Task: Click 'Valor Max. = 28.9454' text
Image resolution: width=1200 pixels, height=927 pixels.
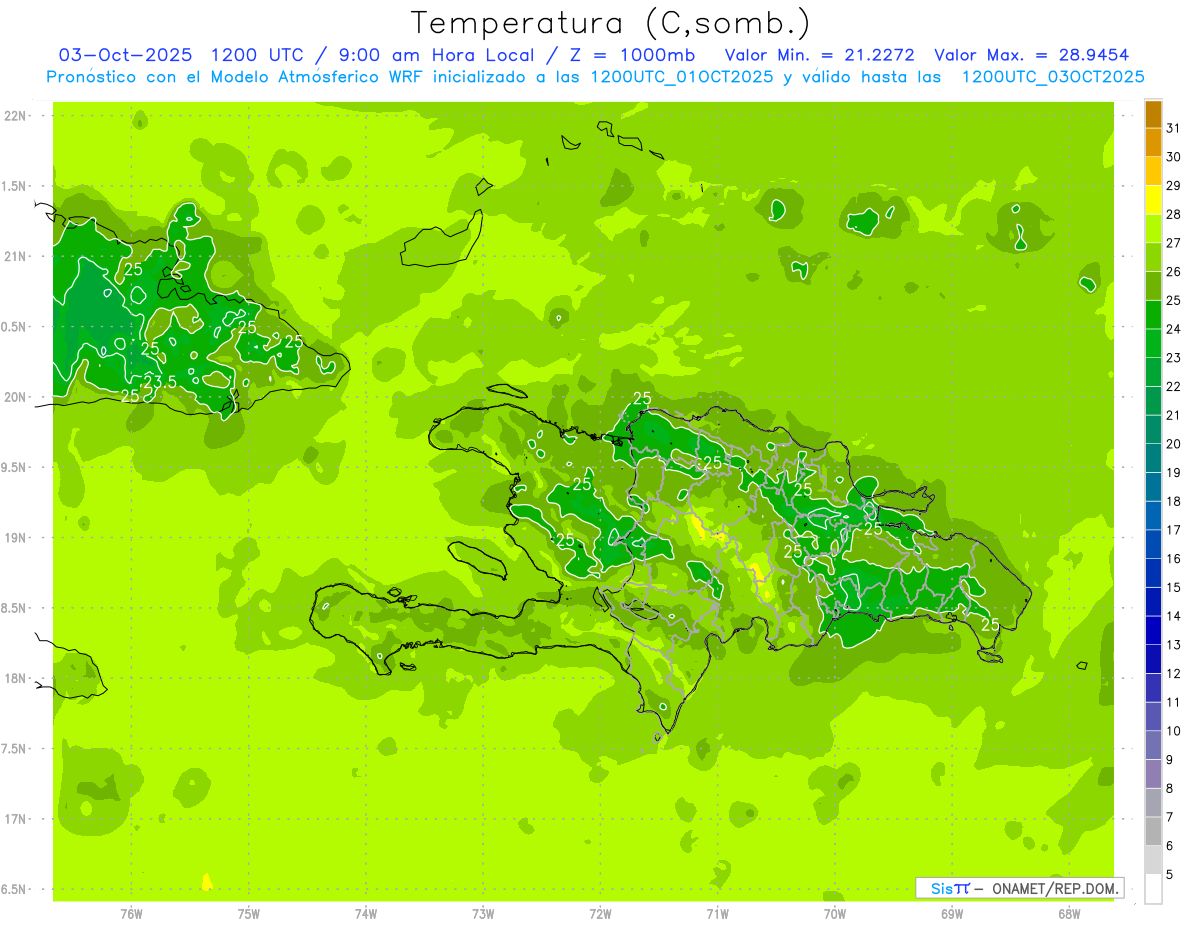Action: 1031,55
